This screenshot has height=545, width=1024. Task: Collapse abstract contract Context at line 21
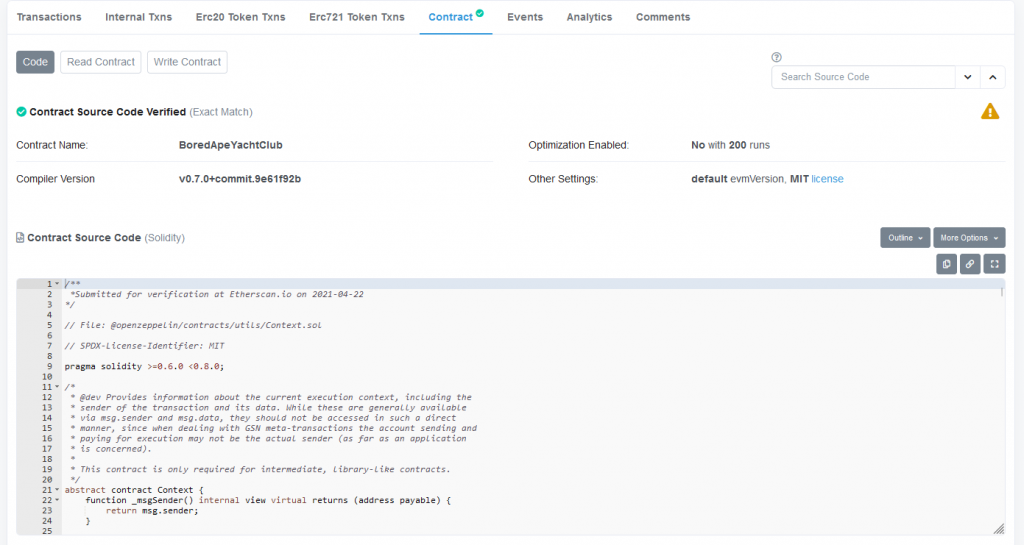tap(57, 490)
